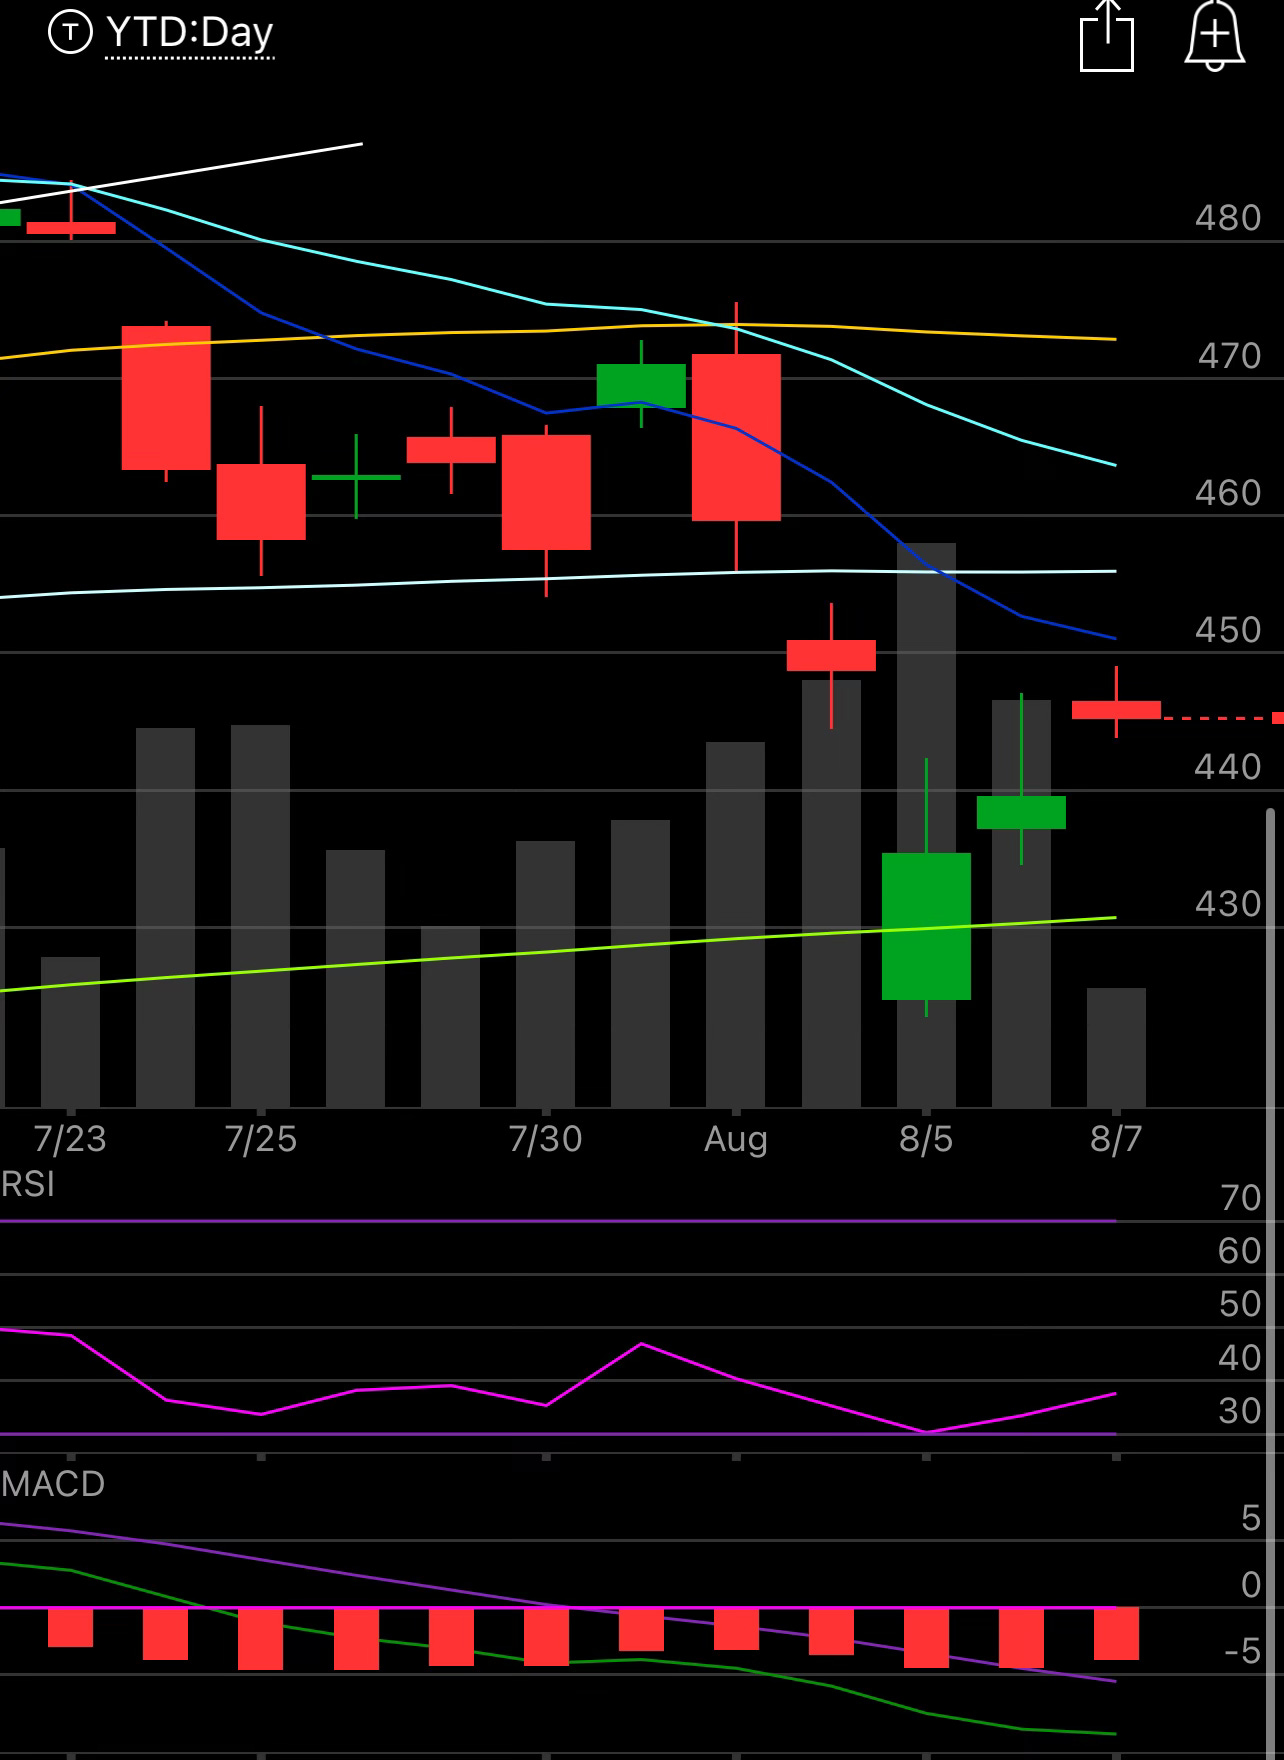This screenshot has height=1760, width=1284.
Task: Select the latest 8/7 red candlestick
Action: pos(1116,710)
